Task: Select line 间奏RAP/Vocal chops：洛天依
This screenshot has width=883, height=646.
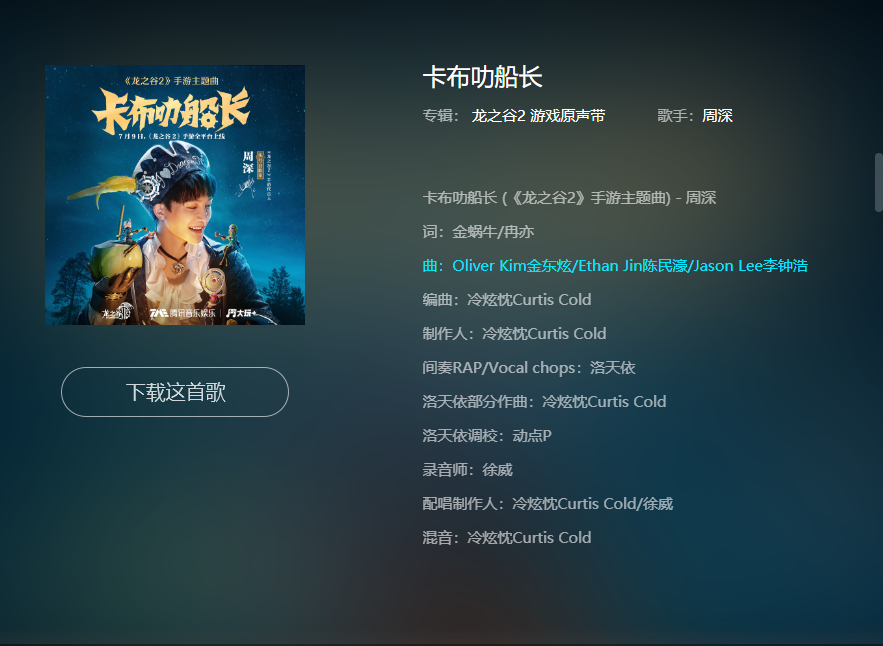Action: 529,368
